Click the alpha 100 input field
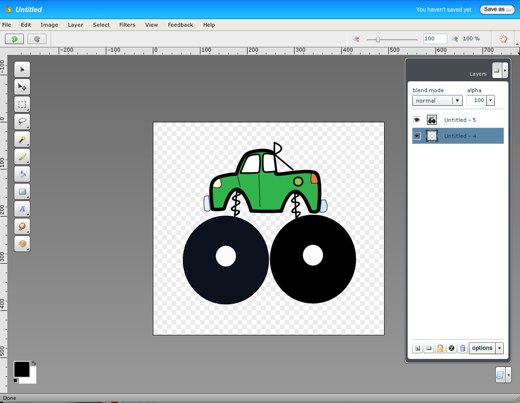The image size is (520, 403). (476, 100)
